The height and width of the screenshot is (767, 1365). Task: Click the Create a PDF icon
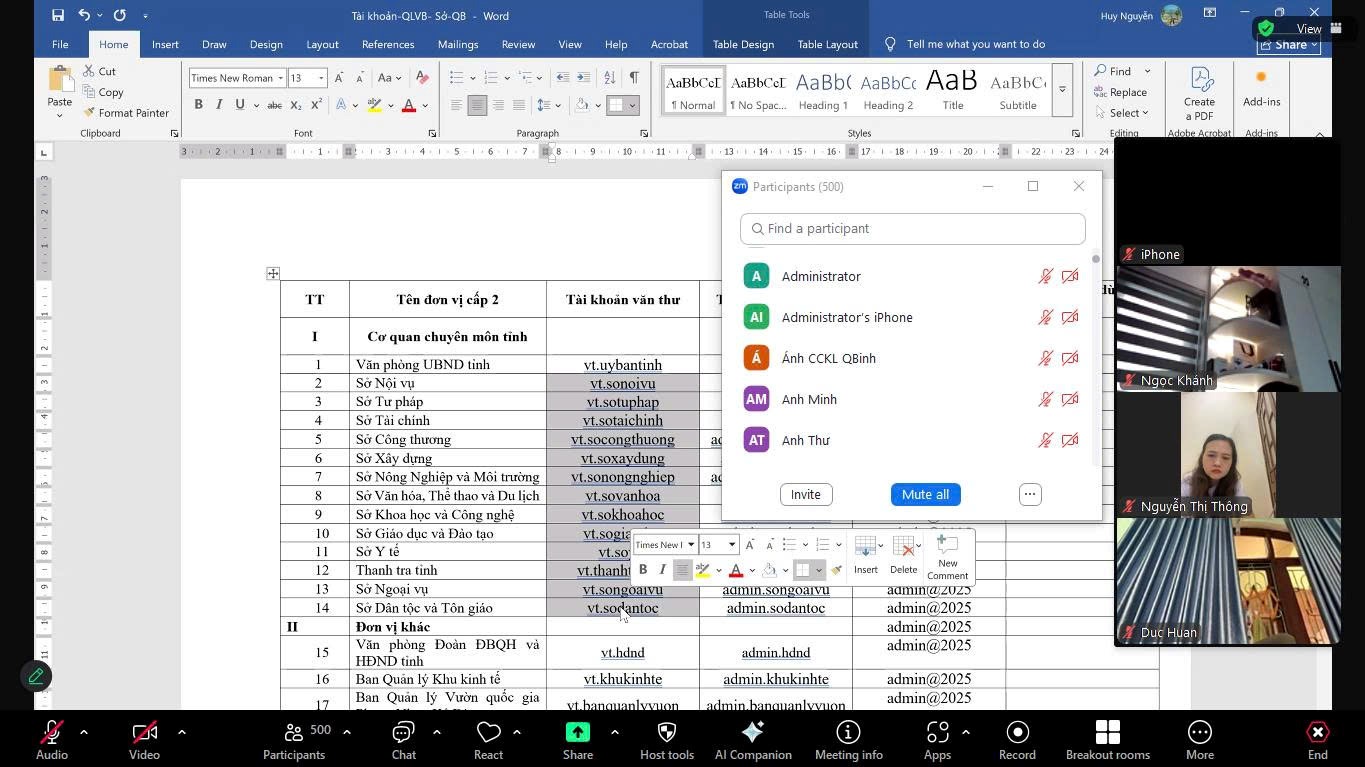(x=1199, y=92)
